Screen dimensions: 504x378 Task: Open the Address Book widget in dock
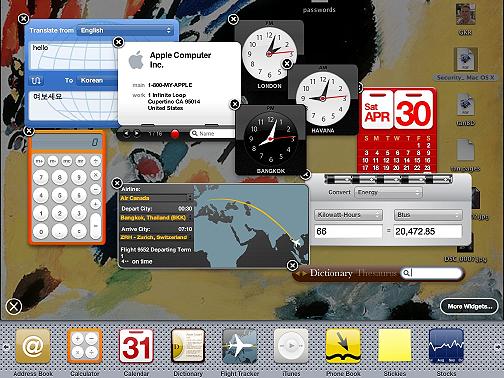pos(33,347)
